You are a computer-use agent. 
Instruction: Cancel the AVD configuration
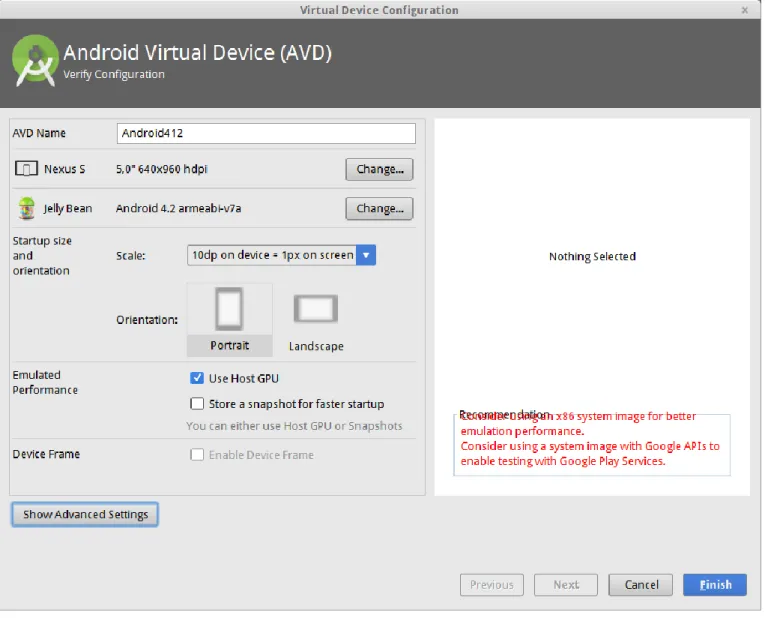(641, 585)
